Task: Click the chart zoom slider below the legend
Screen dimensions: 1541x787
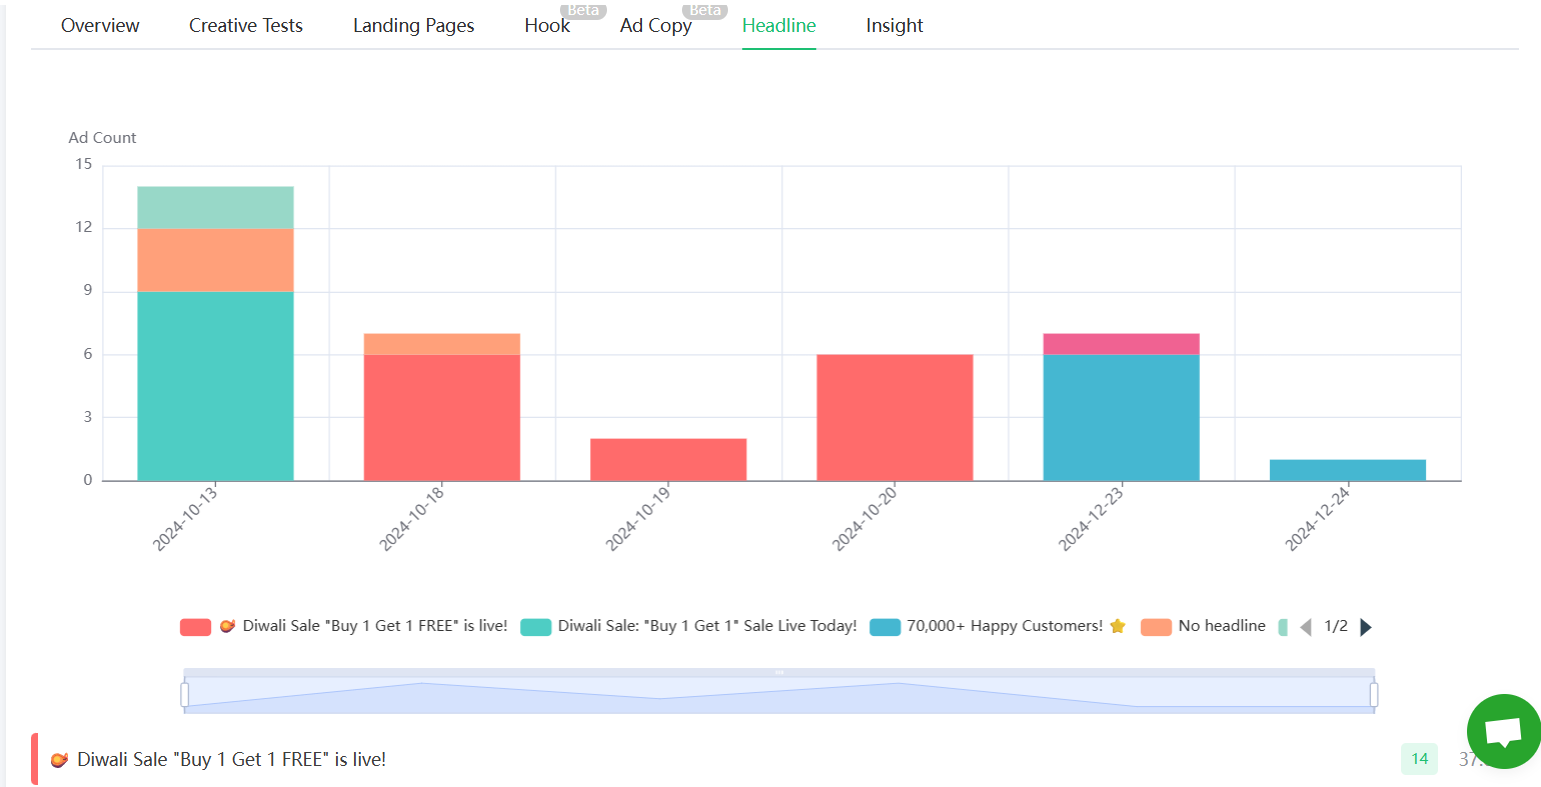Action: click(x=778, y=691)
